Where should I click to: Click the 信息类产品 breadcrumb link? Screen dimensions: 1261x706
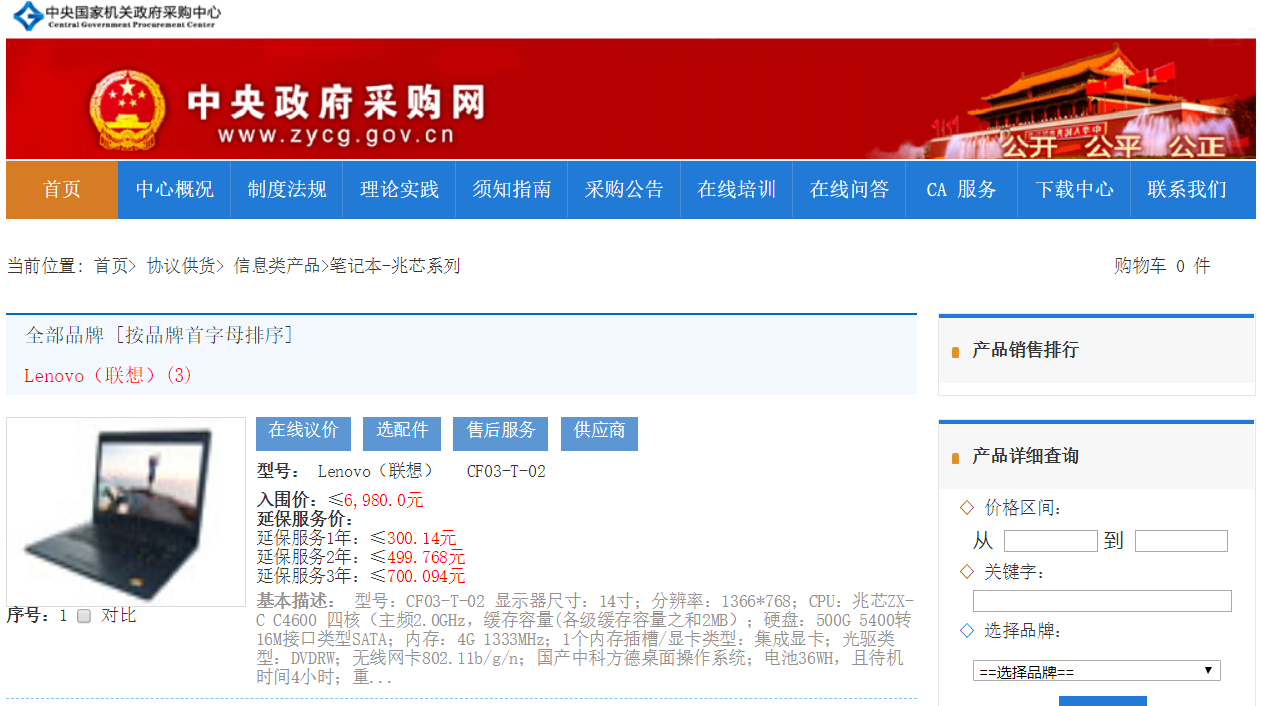[x=277, y=266]
